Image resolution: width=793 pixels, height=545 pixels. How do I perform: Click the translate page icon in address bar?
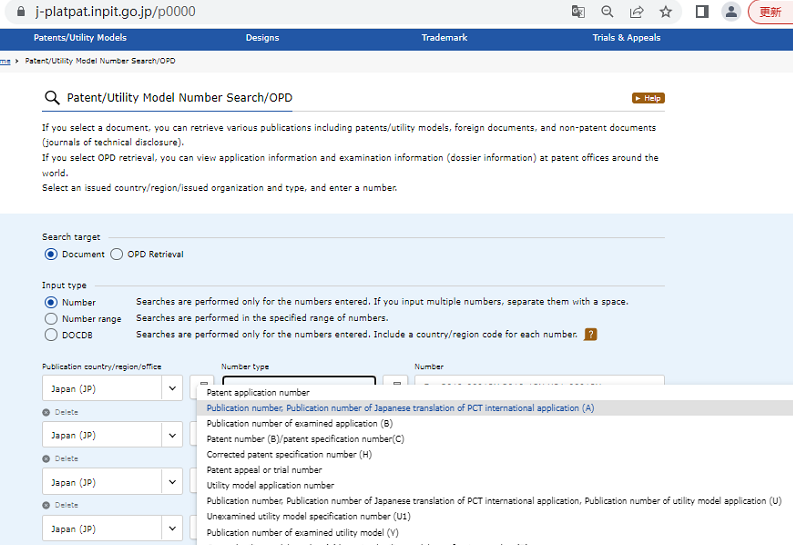coord(578,12)
